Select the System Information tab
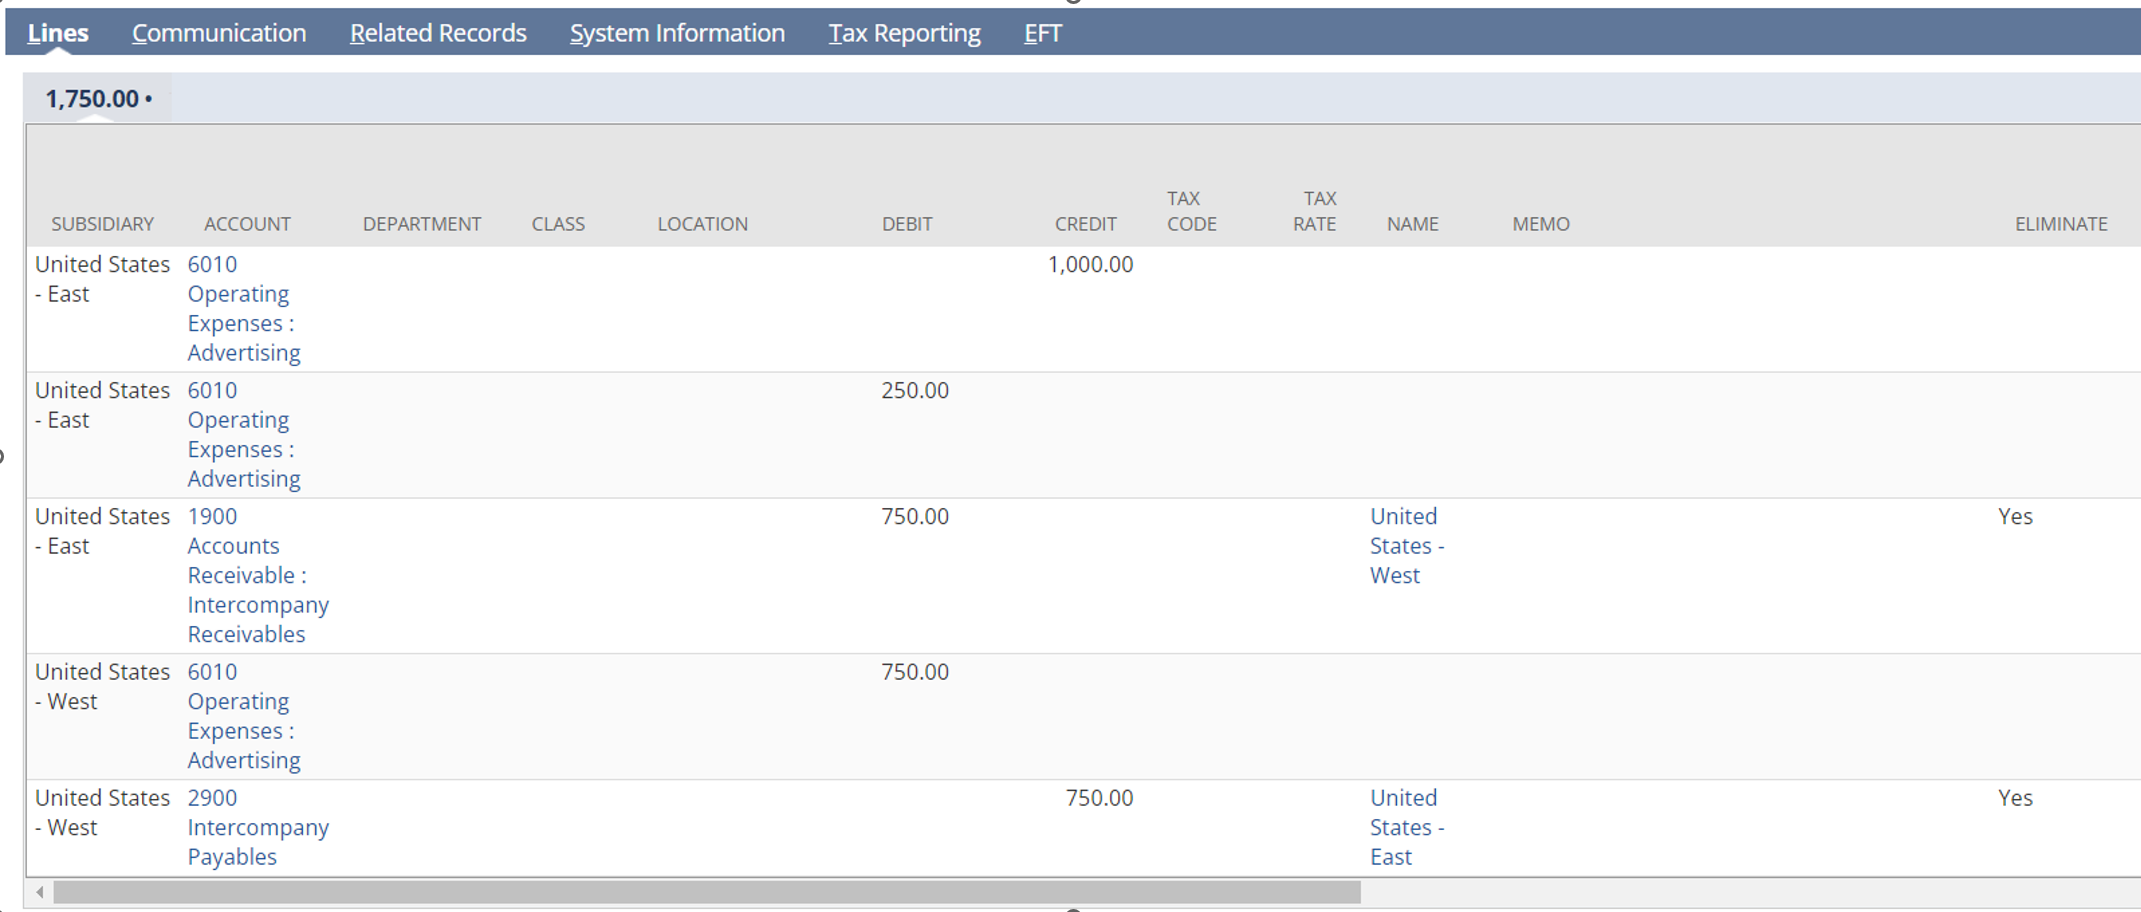2141x912 pixels. click(677, 33)
